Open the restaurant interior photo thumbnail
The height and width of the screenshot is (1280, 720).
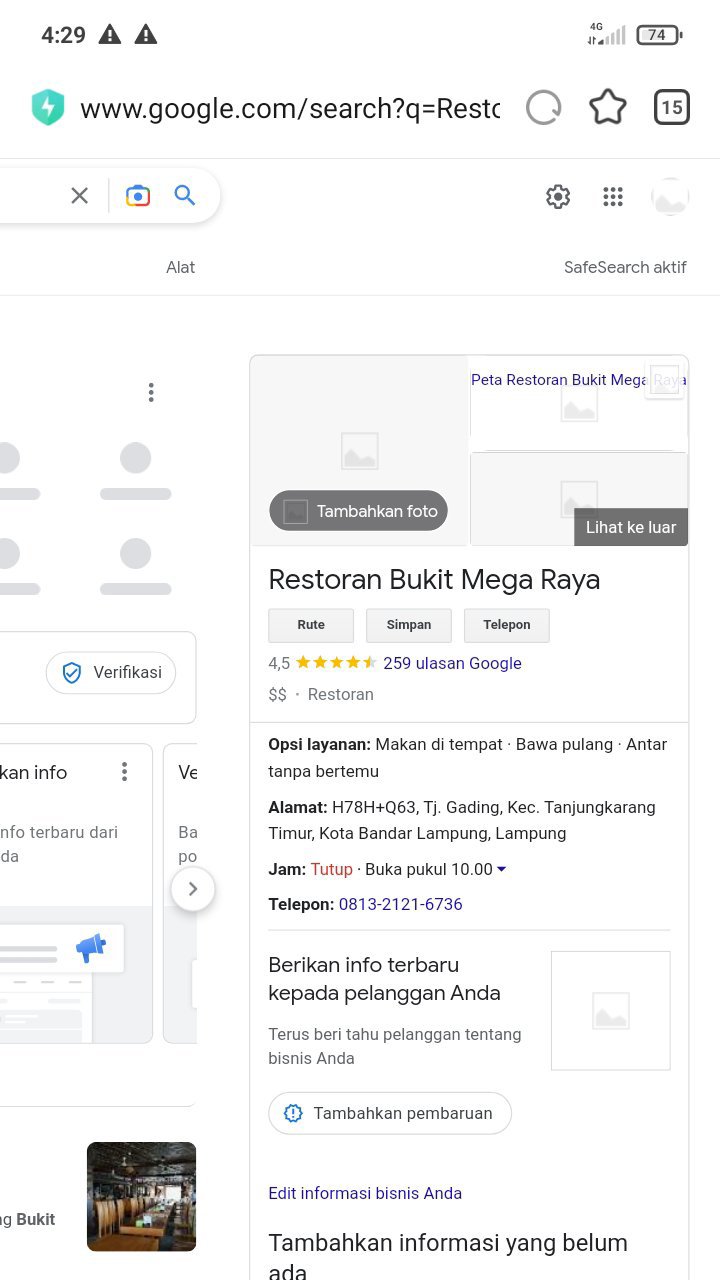[141, 1197]
